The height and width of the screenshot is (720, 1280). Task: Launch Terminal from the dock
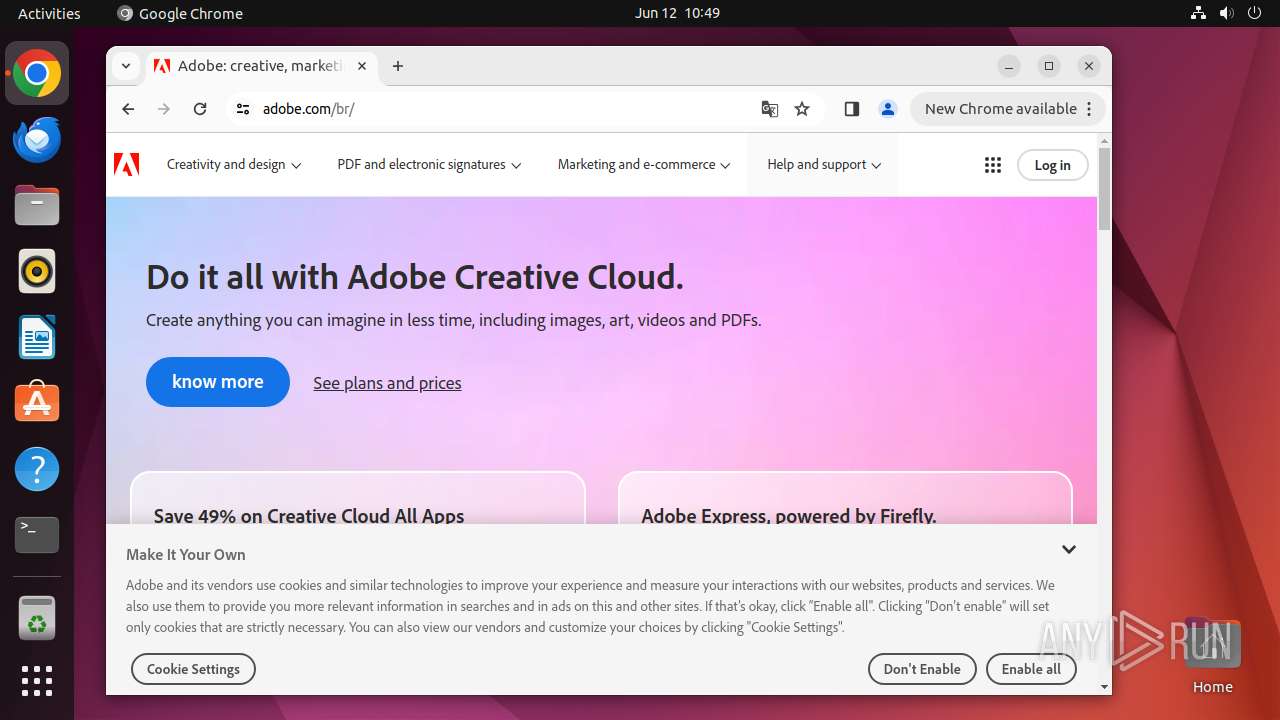(x=37, y=535)
